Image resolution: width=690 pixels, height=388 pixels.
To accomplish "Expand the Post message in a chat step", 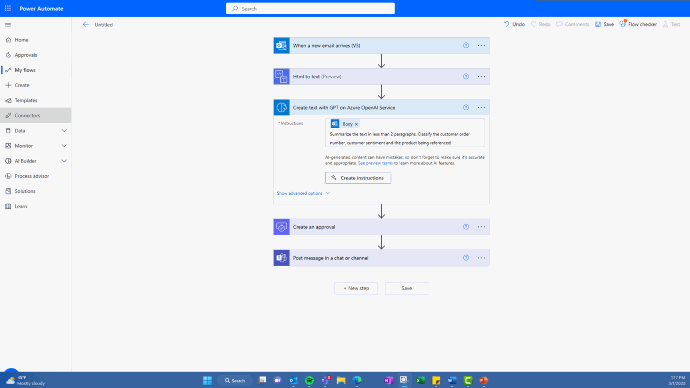I will click(382, 258).
